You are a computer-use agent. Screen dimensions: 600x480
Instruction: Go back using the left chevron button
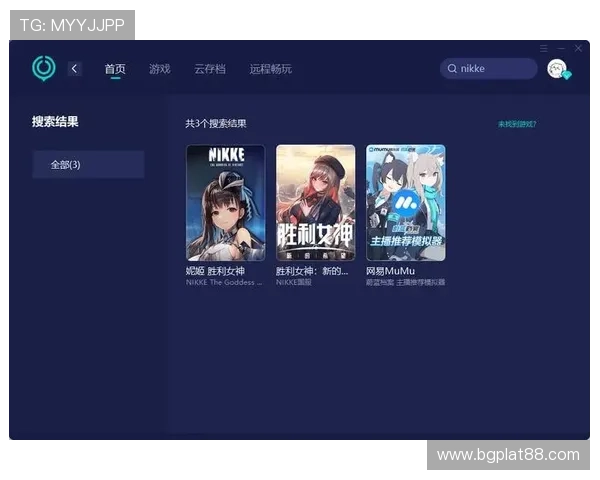(74, 69)
